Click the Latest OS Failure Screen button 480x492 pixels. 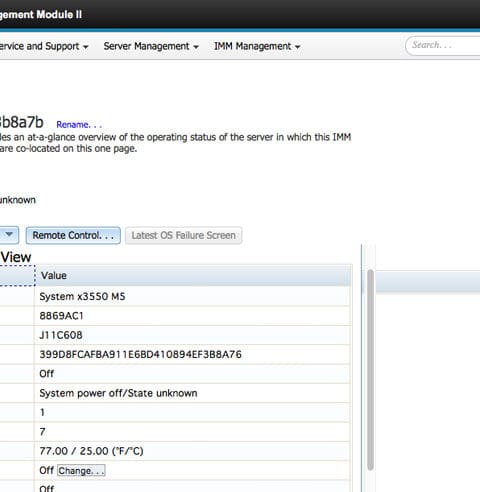click(x=183, y=235)
